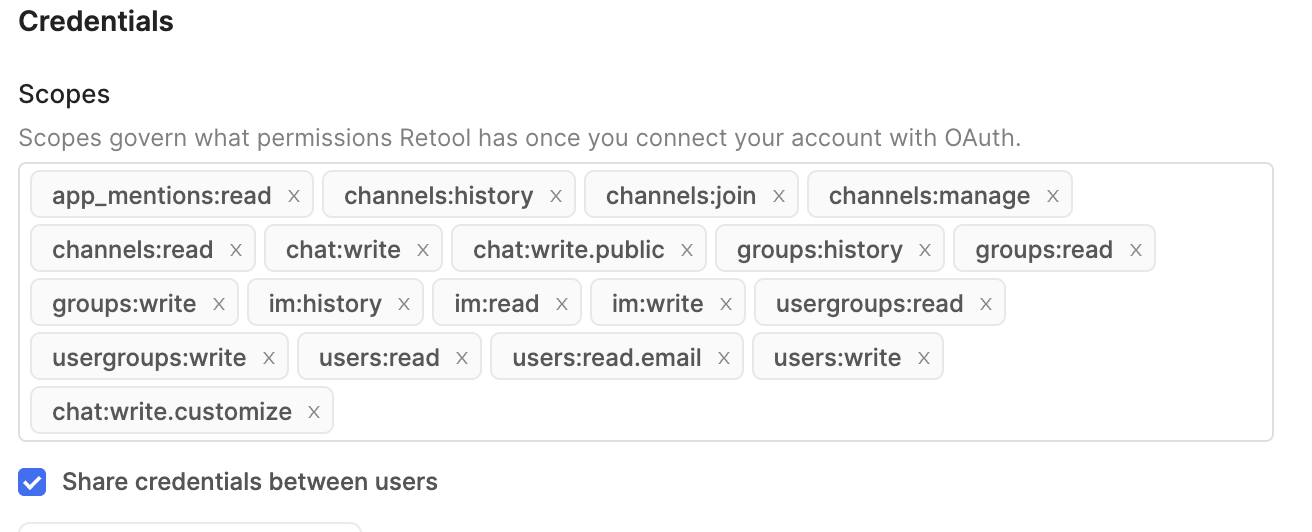Viewport: 1312px width, 532px height.
Task: Delete the usergroups:read scope tag
Action: (x=986, y=304)
